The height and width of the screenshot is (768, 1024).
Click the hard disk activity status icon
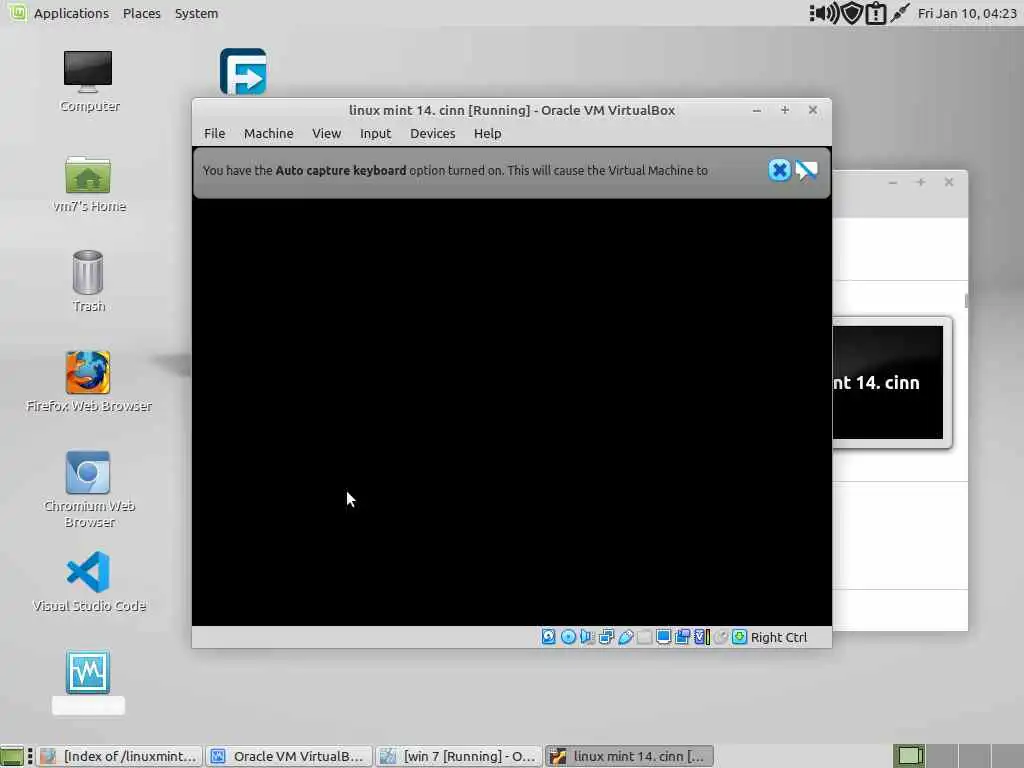click(x=549, y=637)
